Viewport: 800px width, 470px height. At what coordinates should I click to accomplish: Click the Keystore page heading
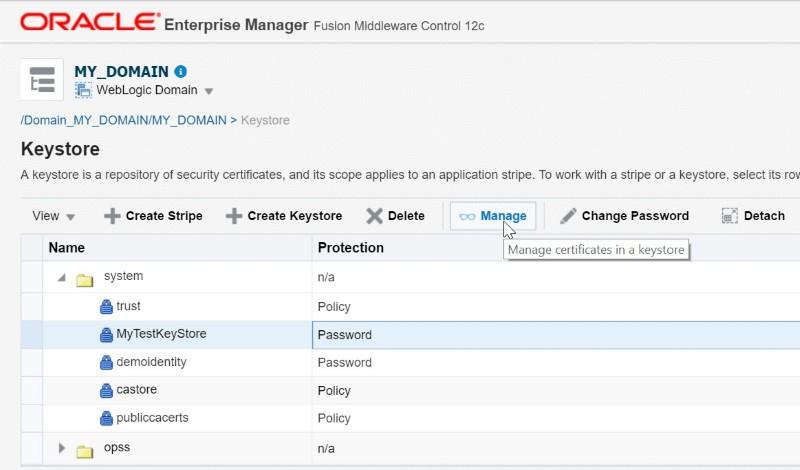tap(60, 149)
